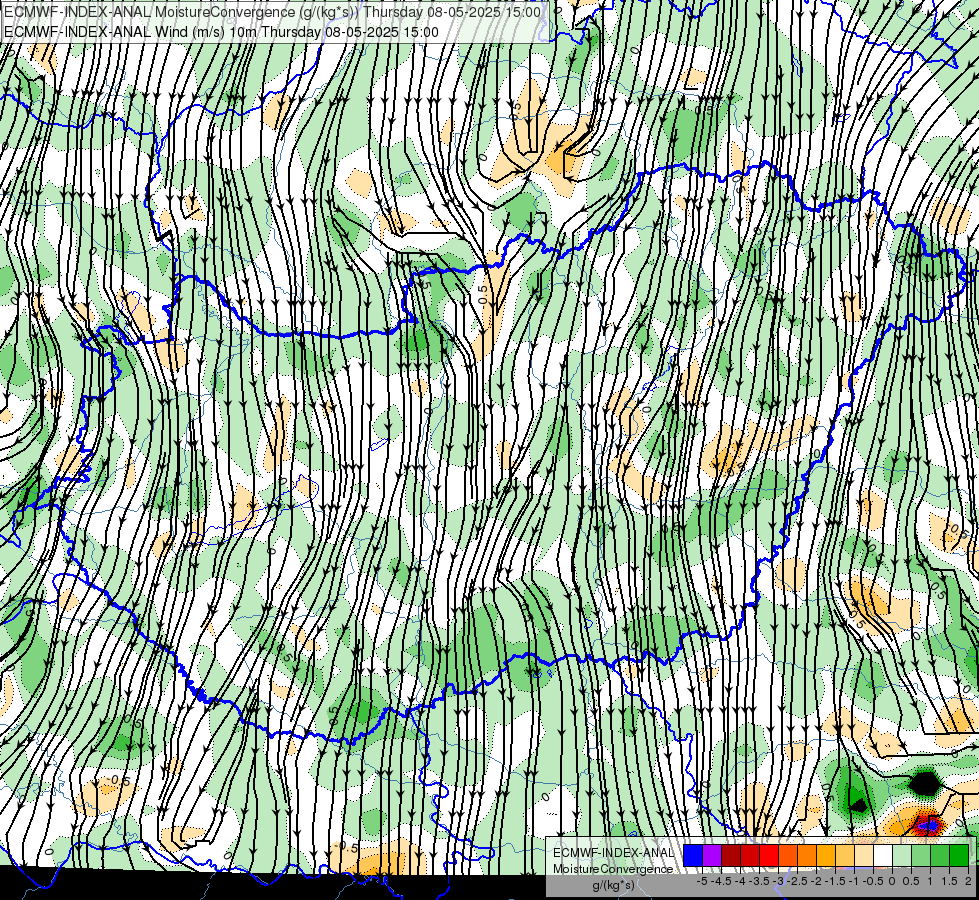
Task: Click the legend scale value -2.5
Action: point(797,881)
